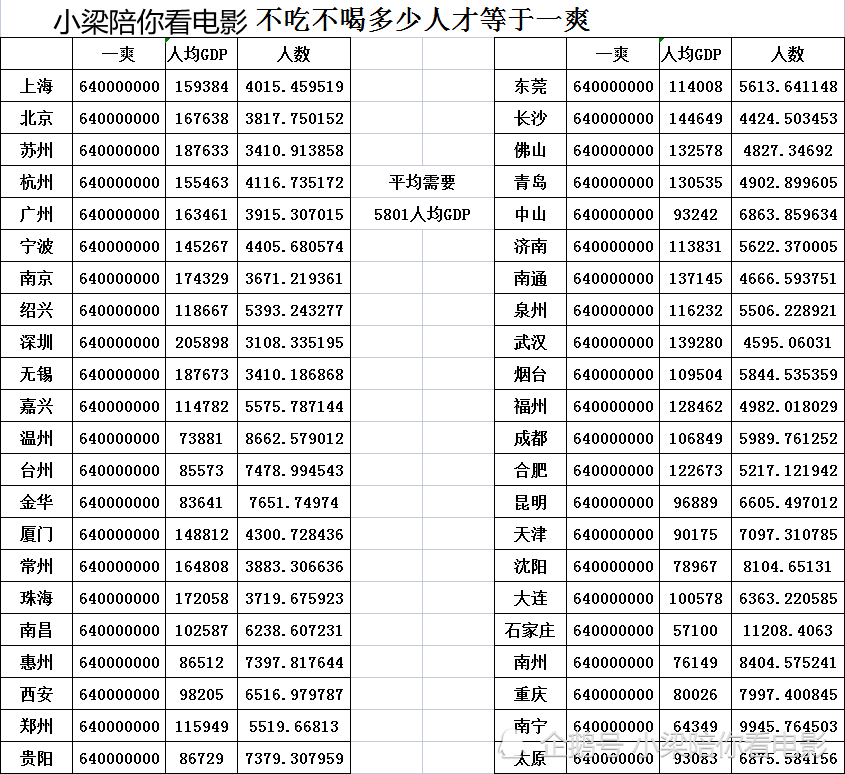Select the 上海 city cell

(x=37, y=86)
